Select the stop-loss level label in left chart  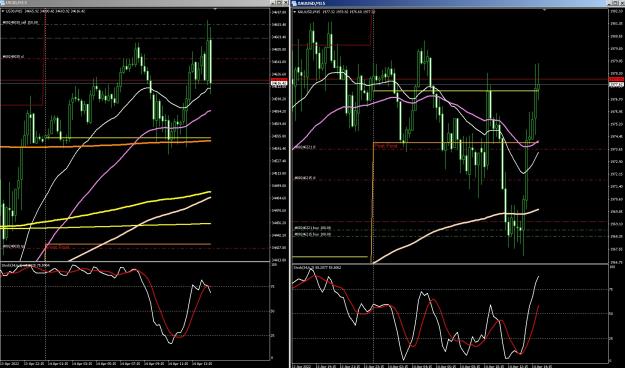14,57
